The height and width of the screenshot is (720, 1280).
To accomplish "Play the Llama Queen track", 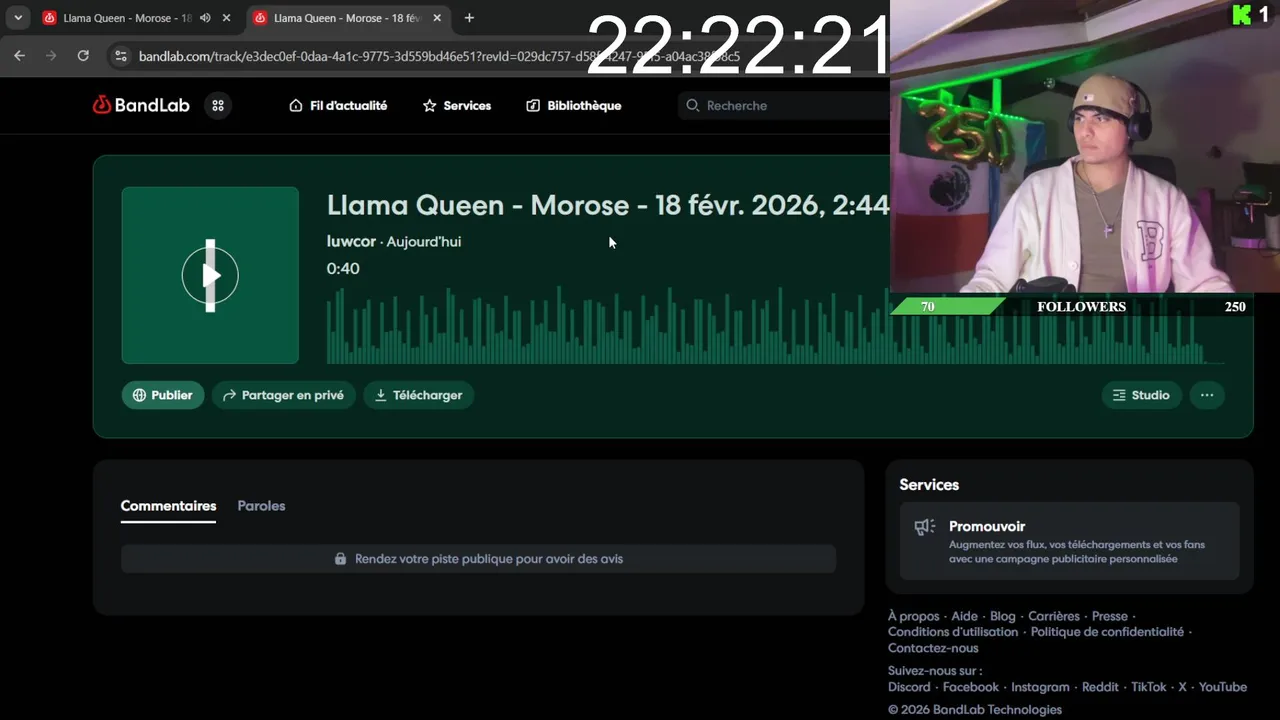I will [210, 275].
